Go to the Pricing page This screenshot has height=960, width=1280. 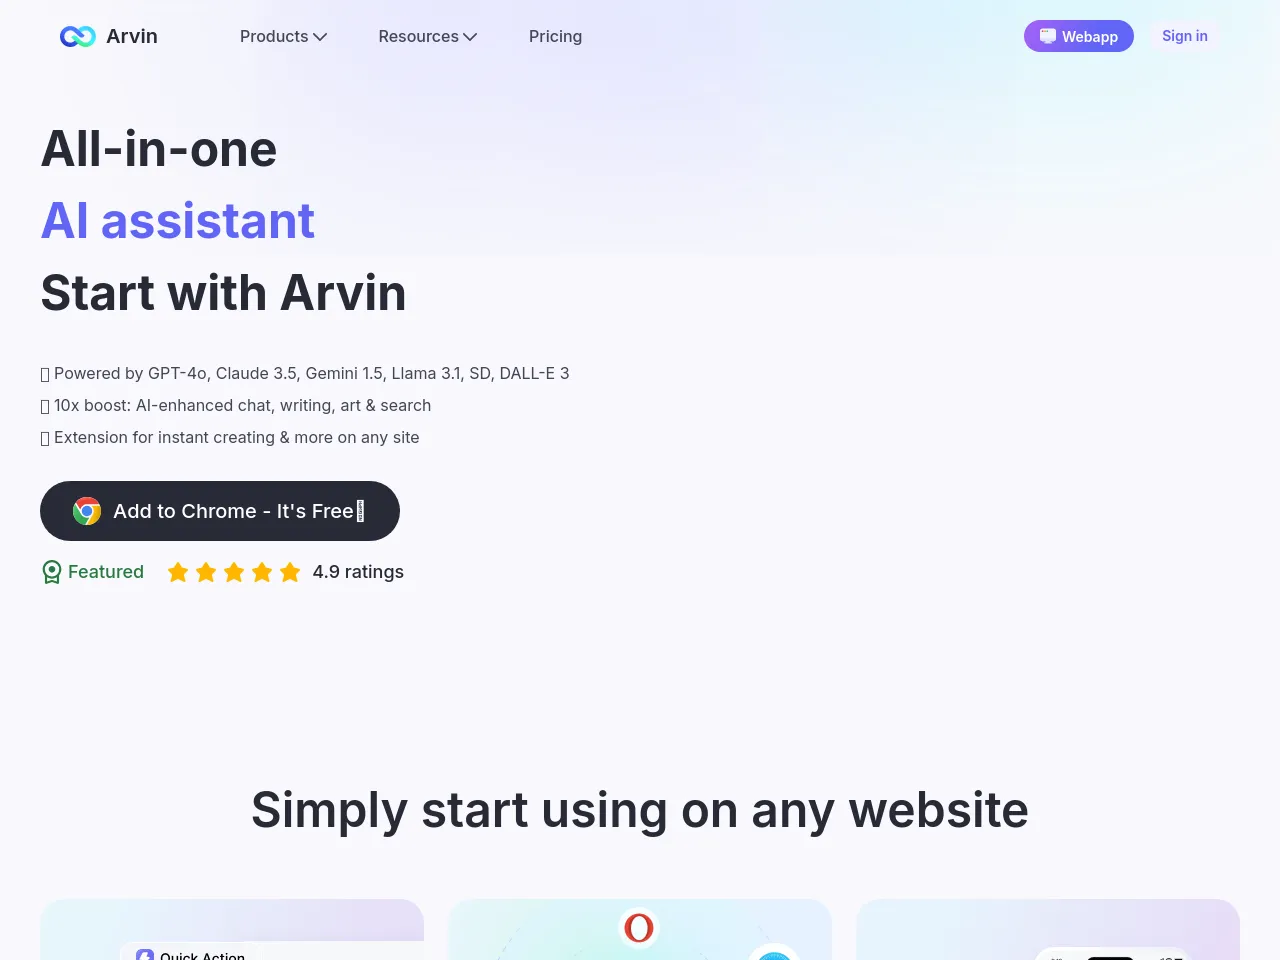(555, 36)
